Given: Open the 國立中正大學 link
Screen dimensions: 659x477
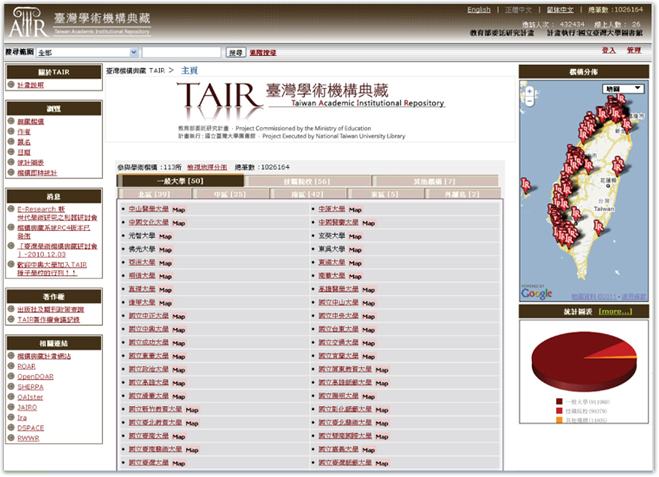Looking at the screenshot, I should point(148,316).
